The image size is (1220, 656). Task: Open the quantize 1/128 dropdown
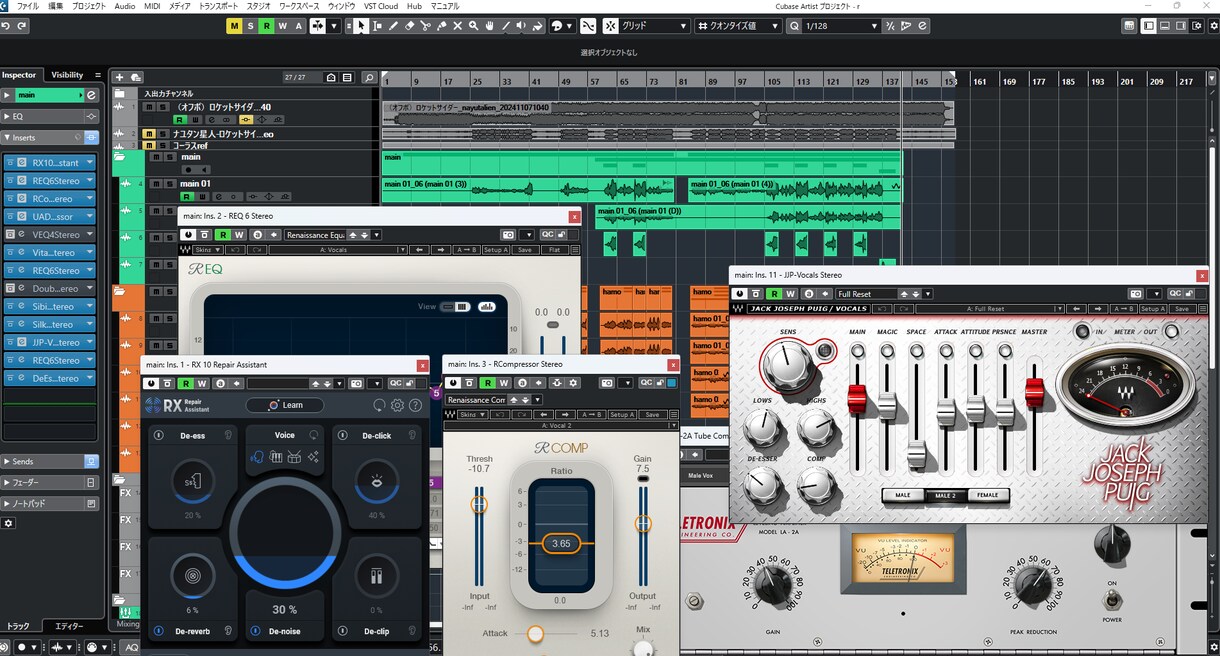point(840,26)
